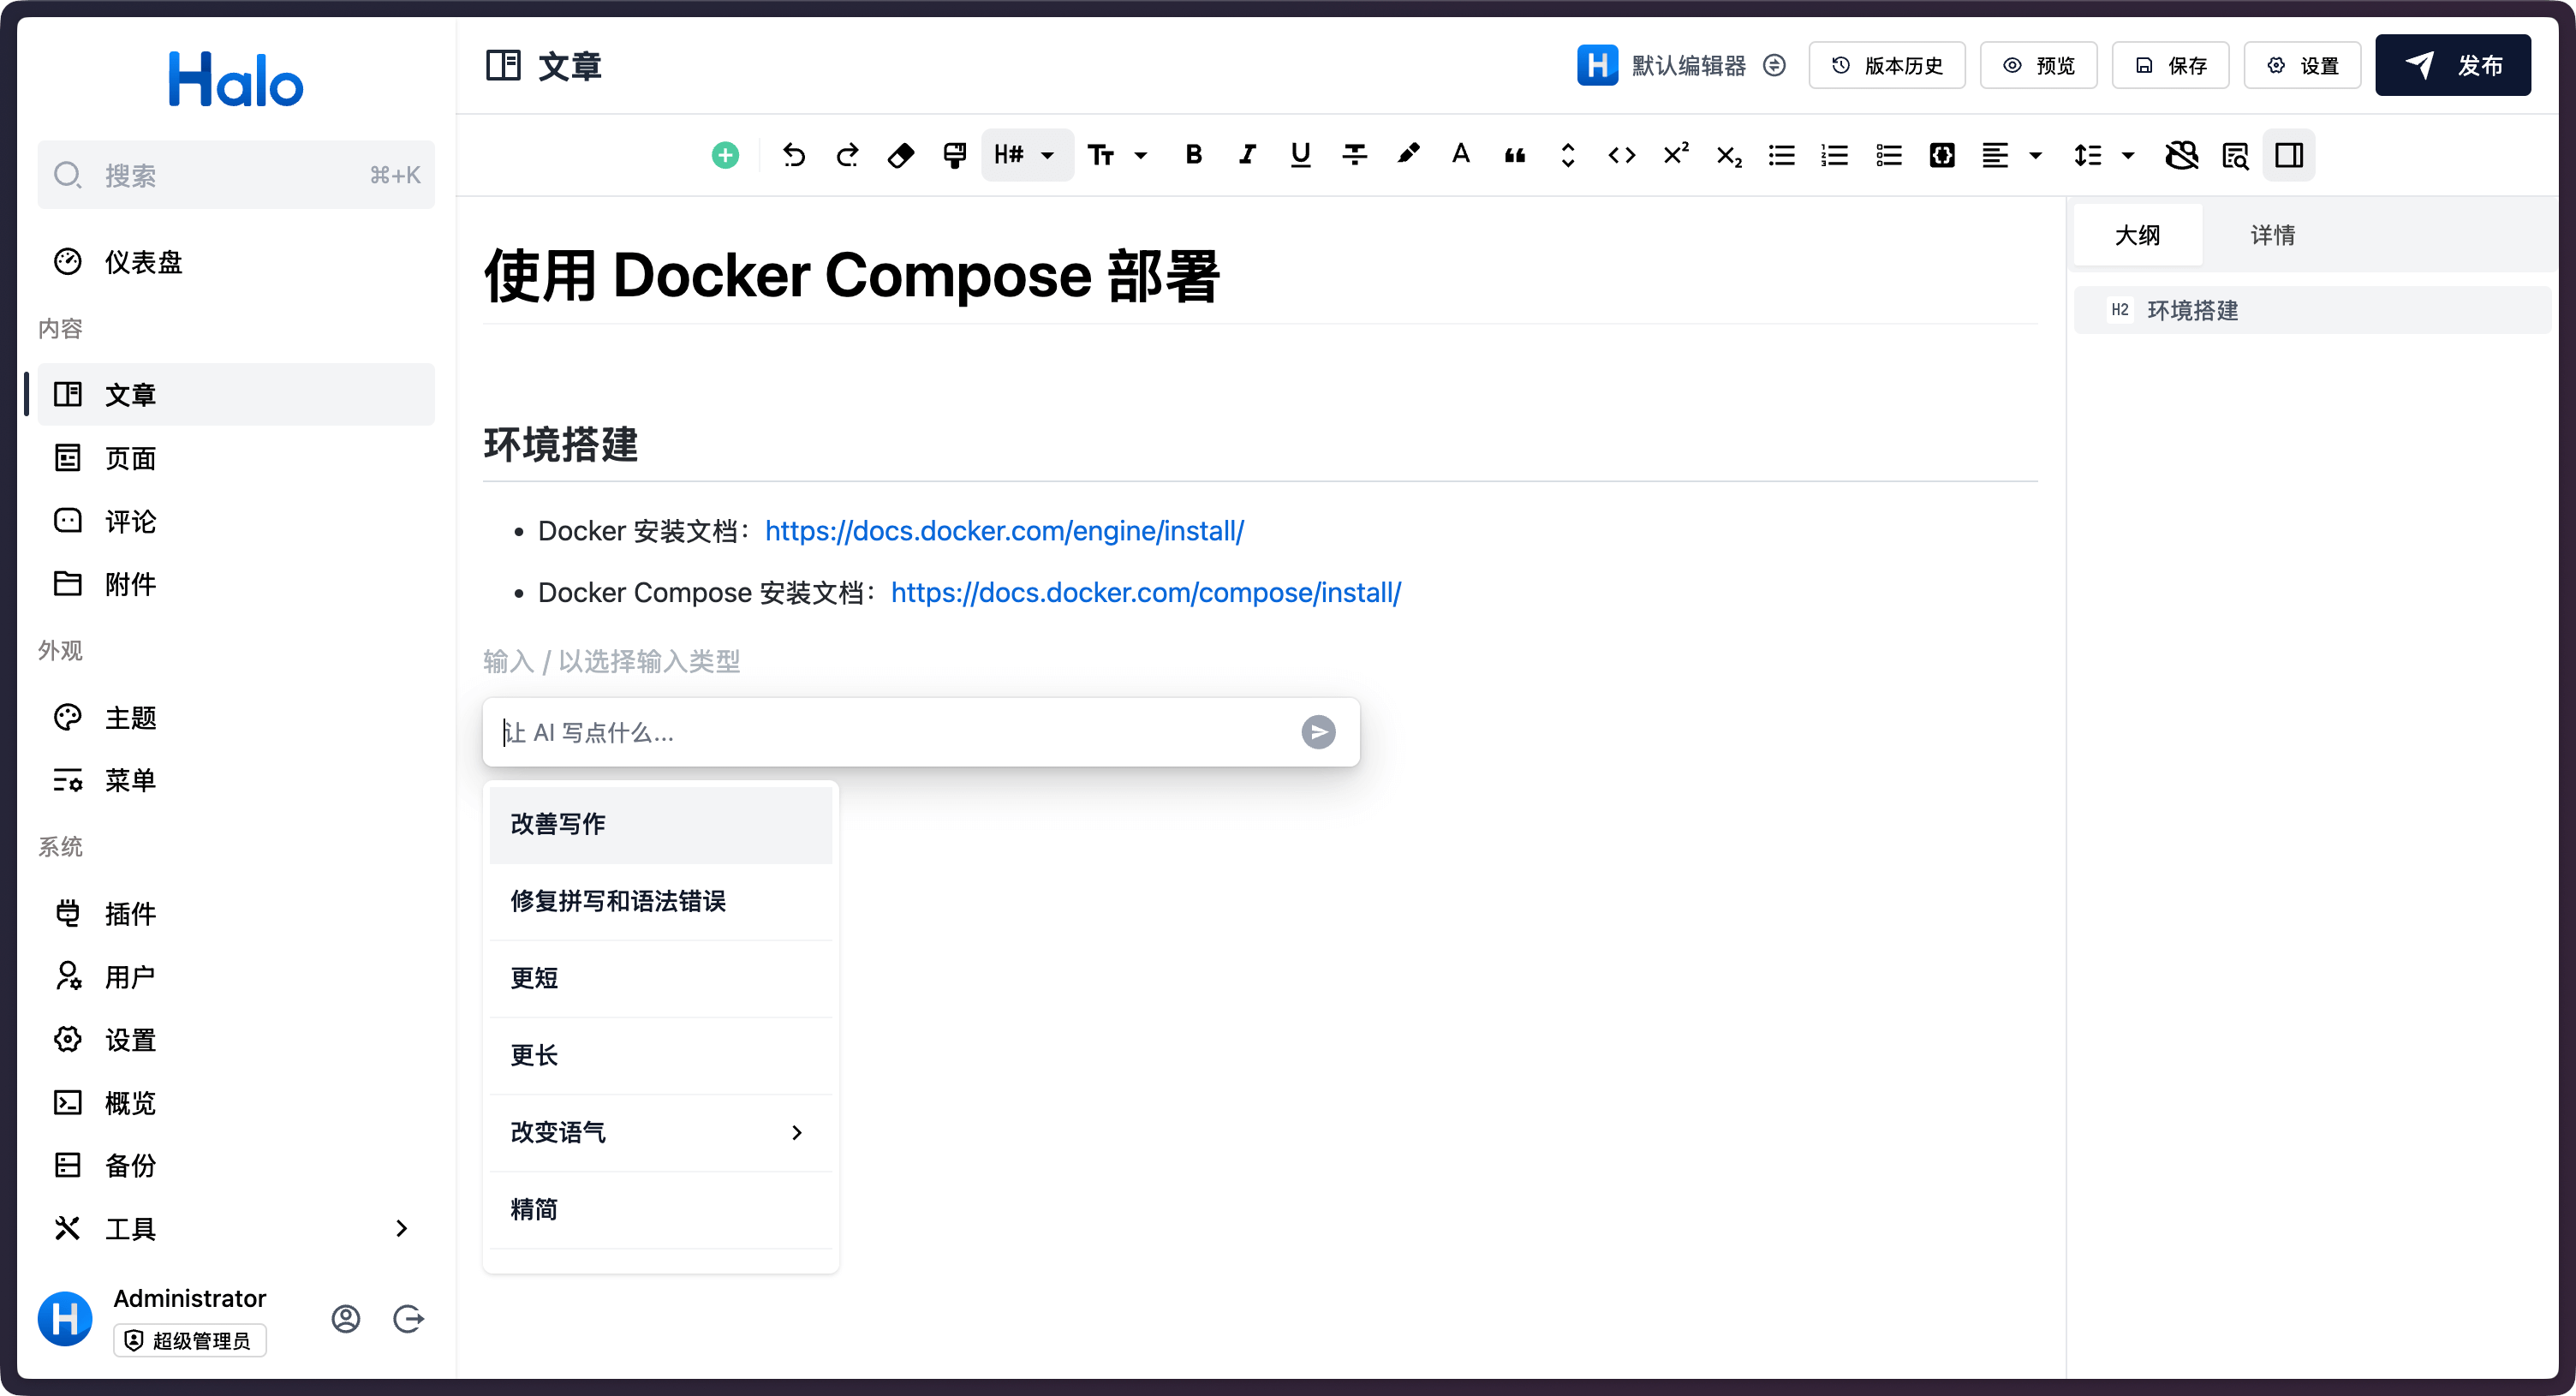Click the 保存 save button
Screen dimensions: 2576x1396
tap(2171, 65)
